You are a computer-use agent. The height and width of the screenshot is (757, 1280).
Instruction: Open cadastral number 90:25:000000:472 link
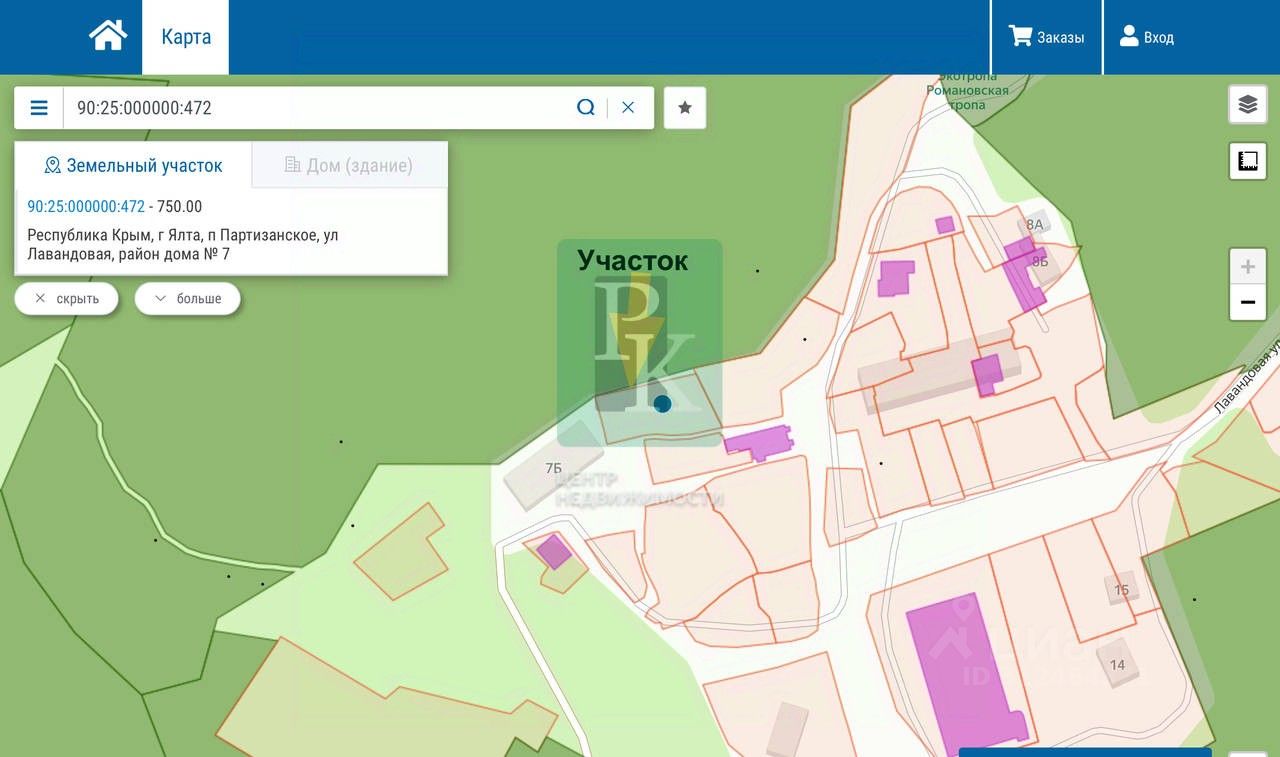click(x=86, y=206)
